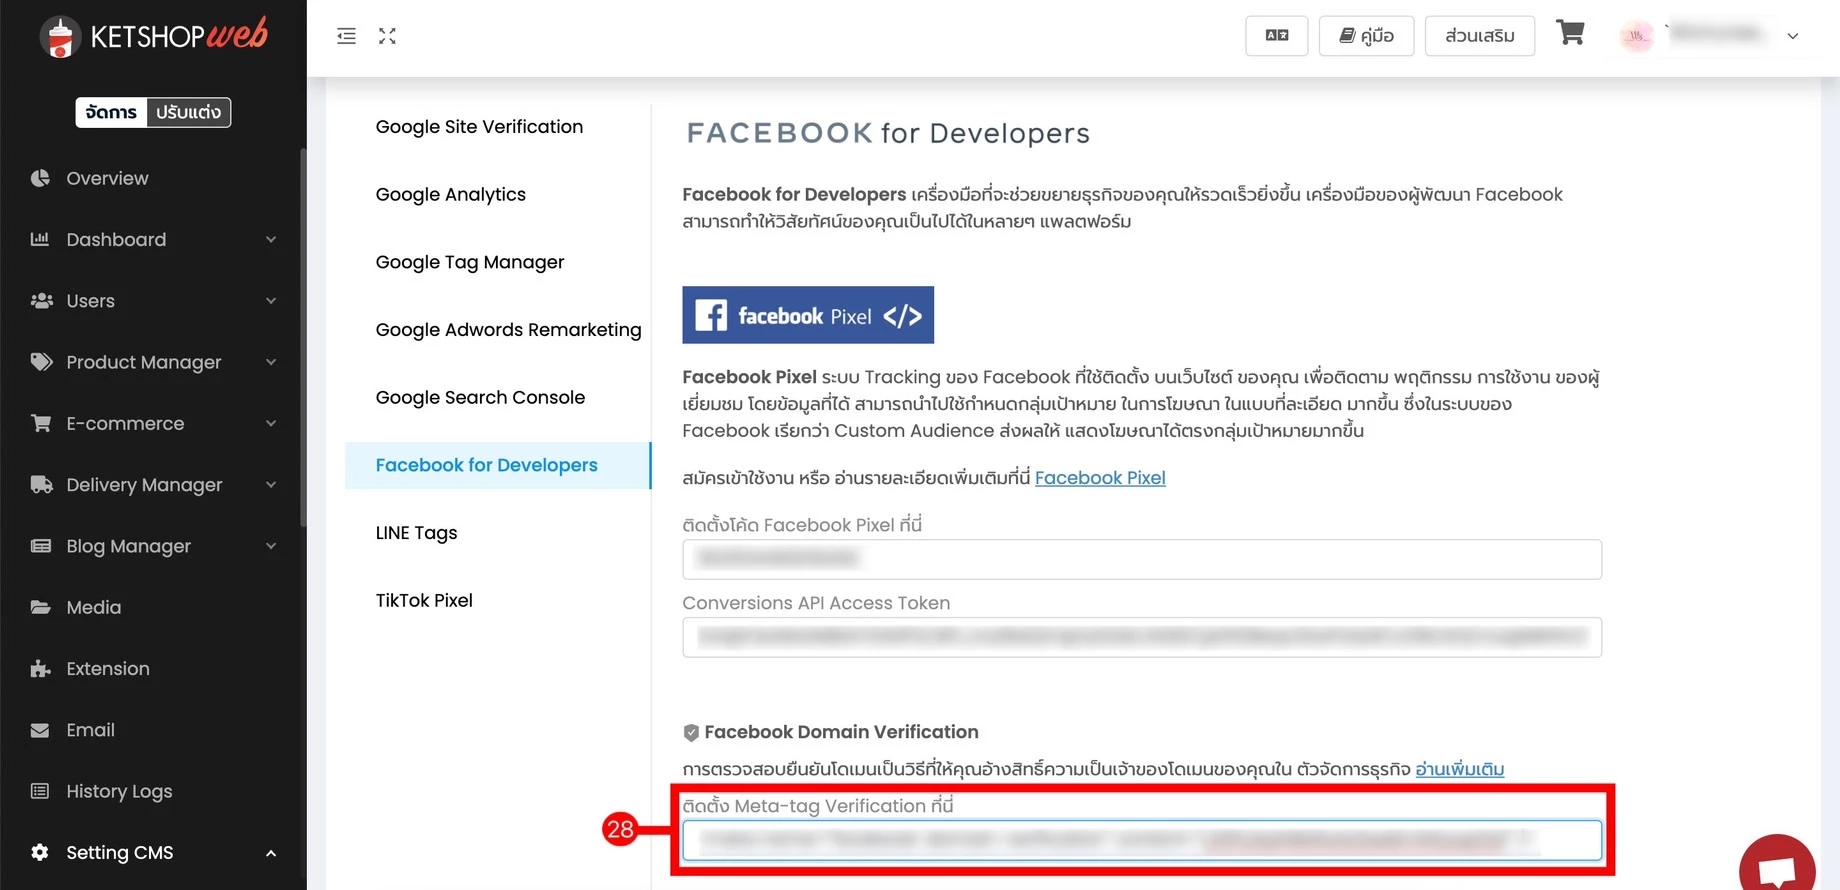Screen dimensions: 1840x890
Task: Open the shopping cart icon
Action: (x=1570, y=34)
